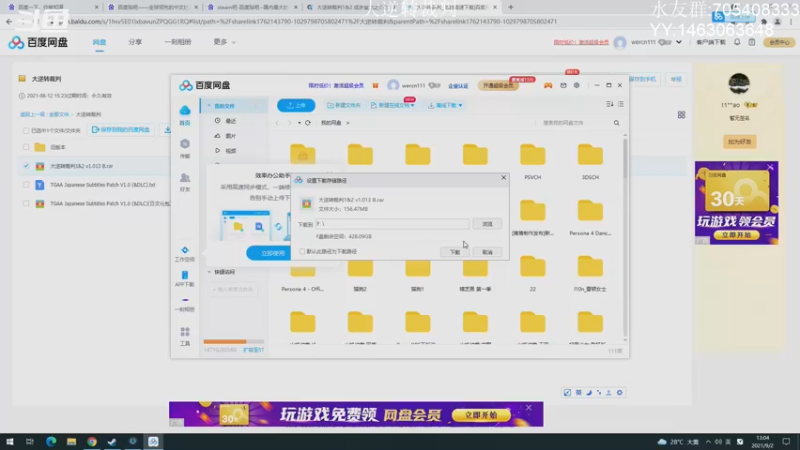The height and width of the screenshot is (450, 800).
Task: Open the account dropdown arrow in the web header
Action: pos(679,42)
